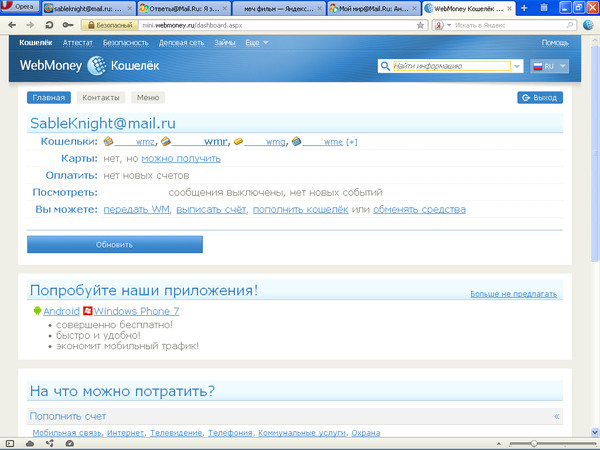Image resolution: width=600 pixels, height=450 pixels.
Task: Toggle the panel icon in the status bar
Action: pos(10,443)
